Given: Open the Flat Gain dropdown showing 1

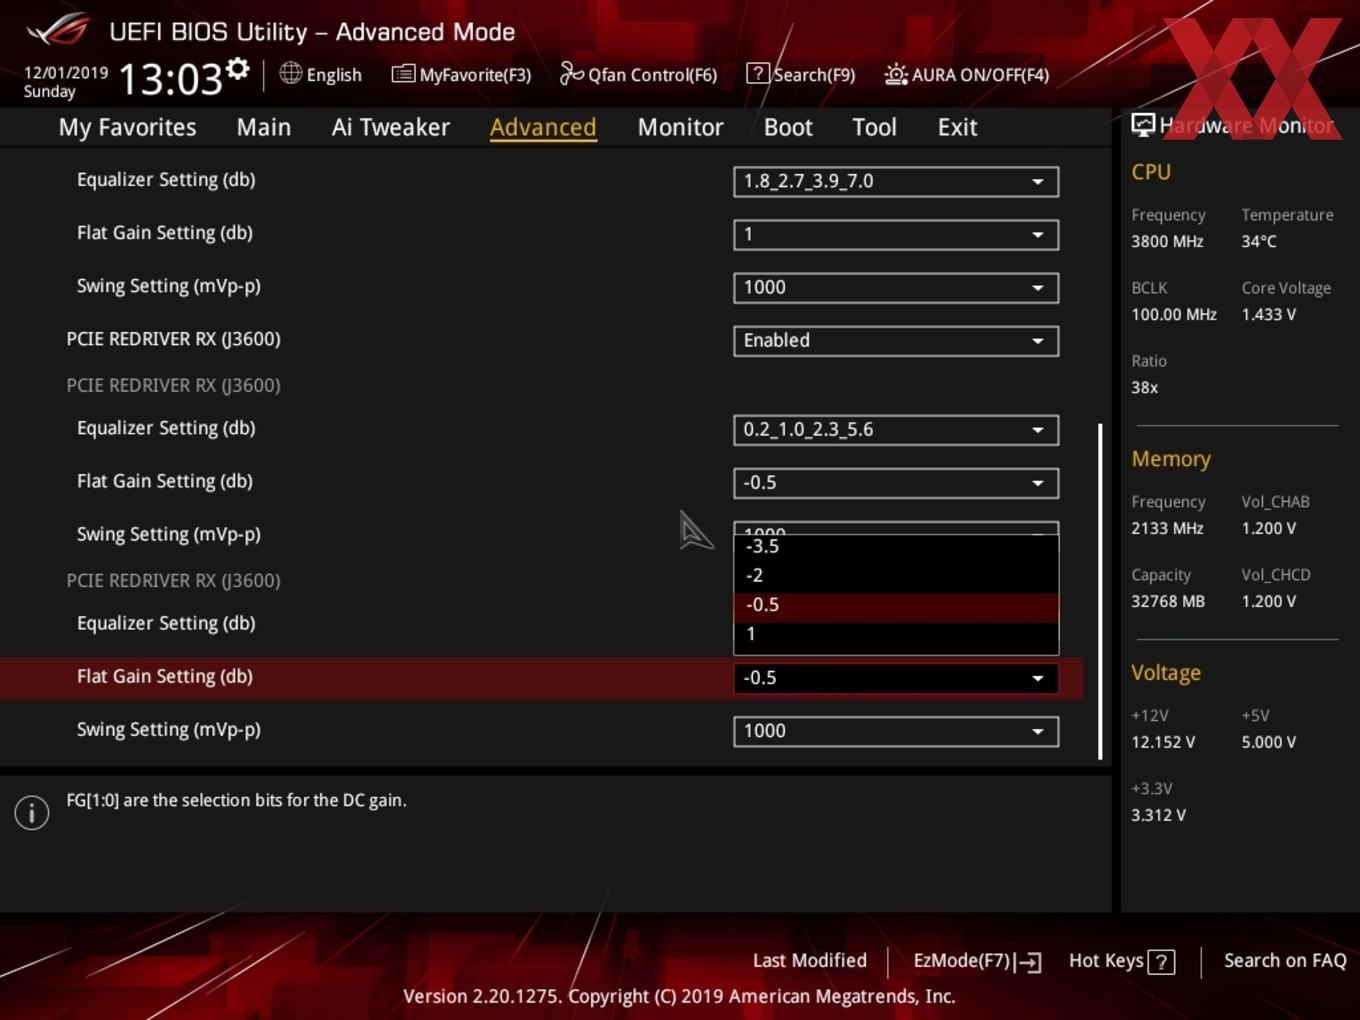Looking at the screenshot, I should pos(896,234).
